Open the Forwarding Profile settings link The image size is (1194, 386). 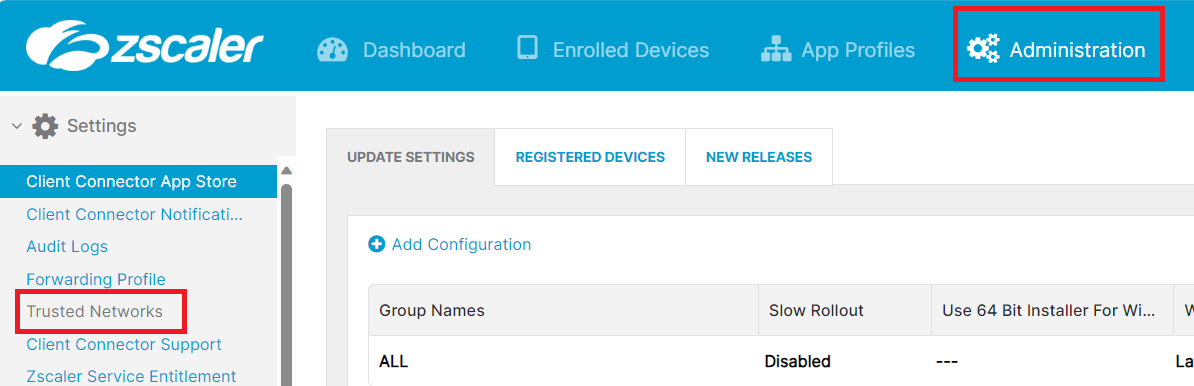(x=96, y=279)
